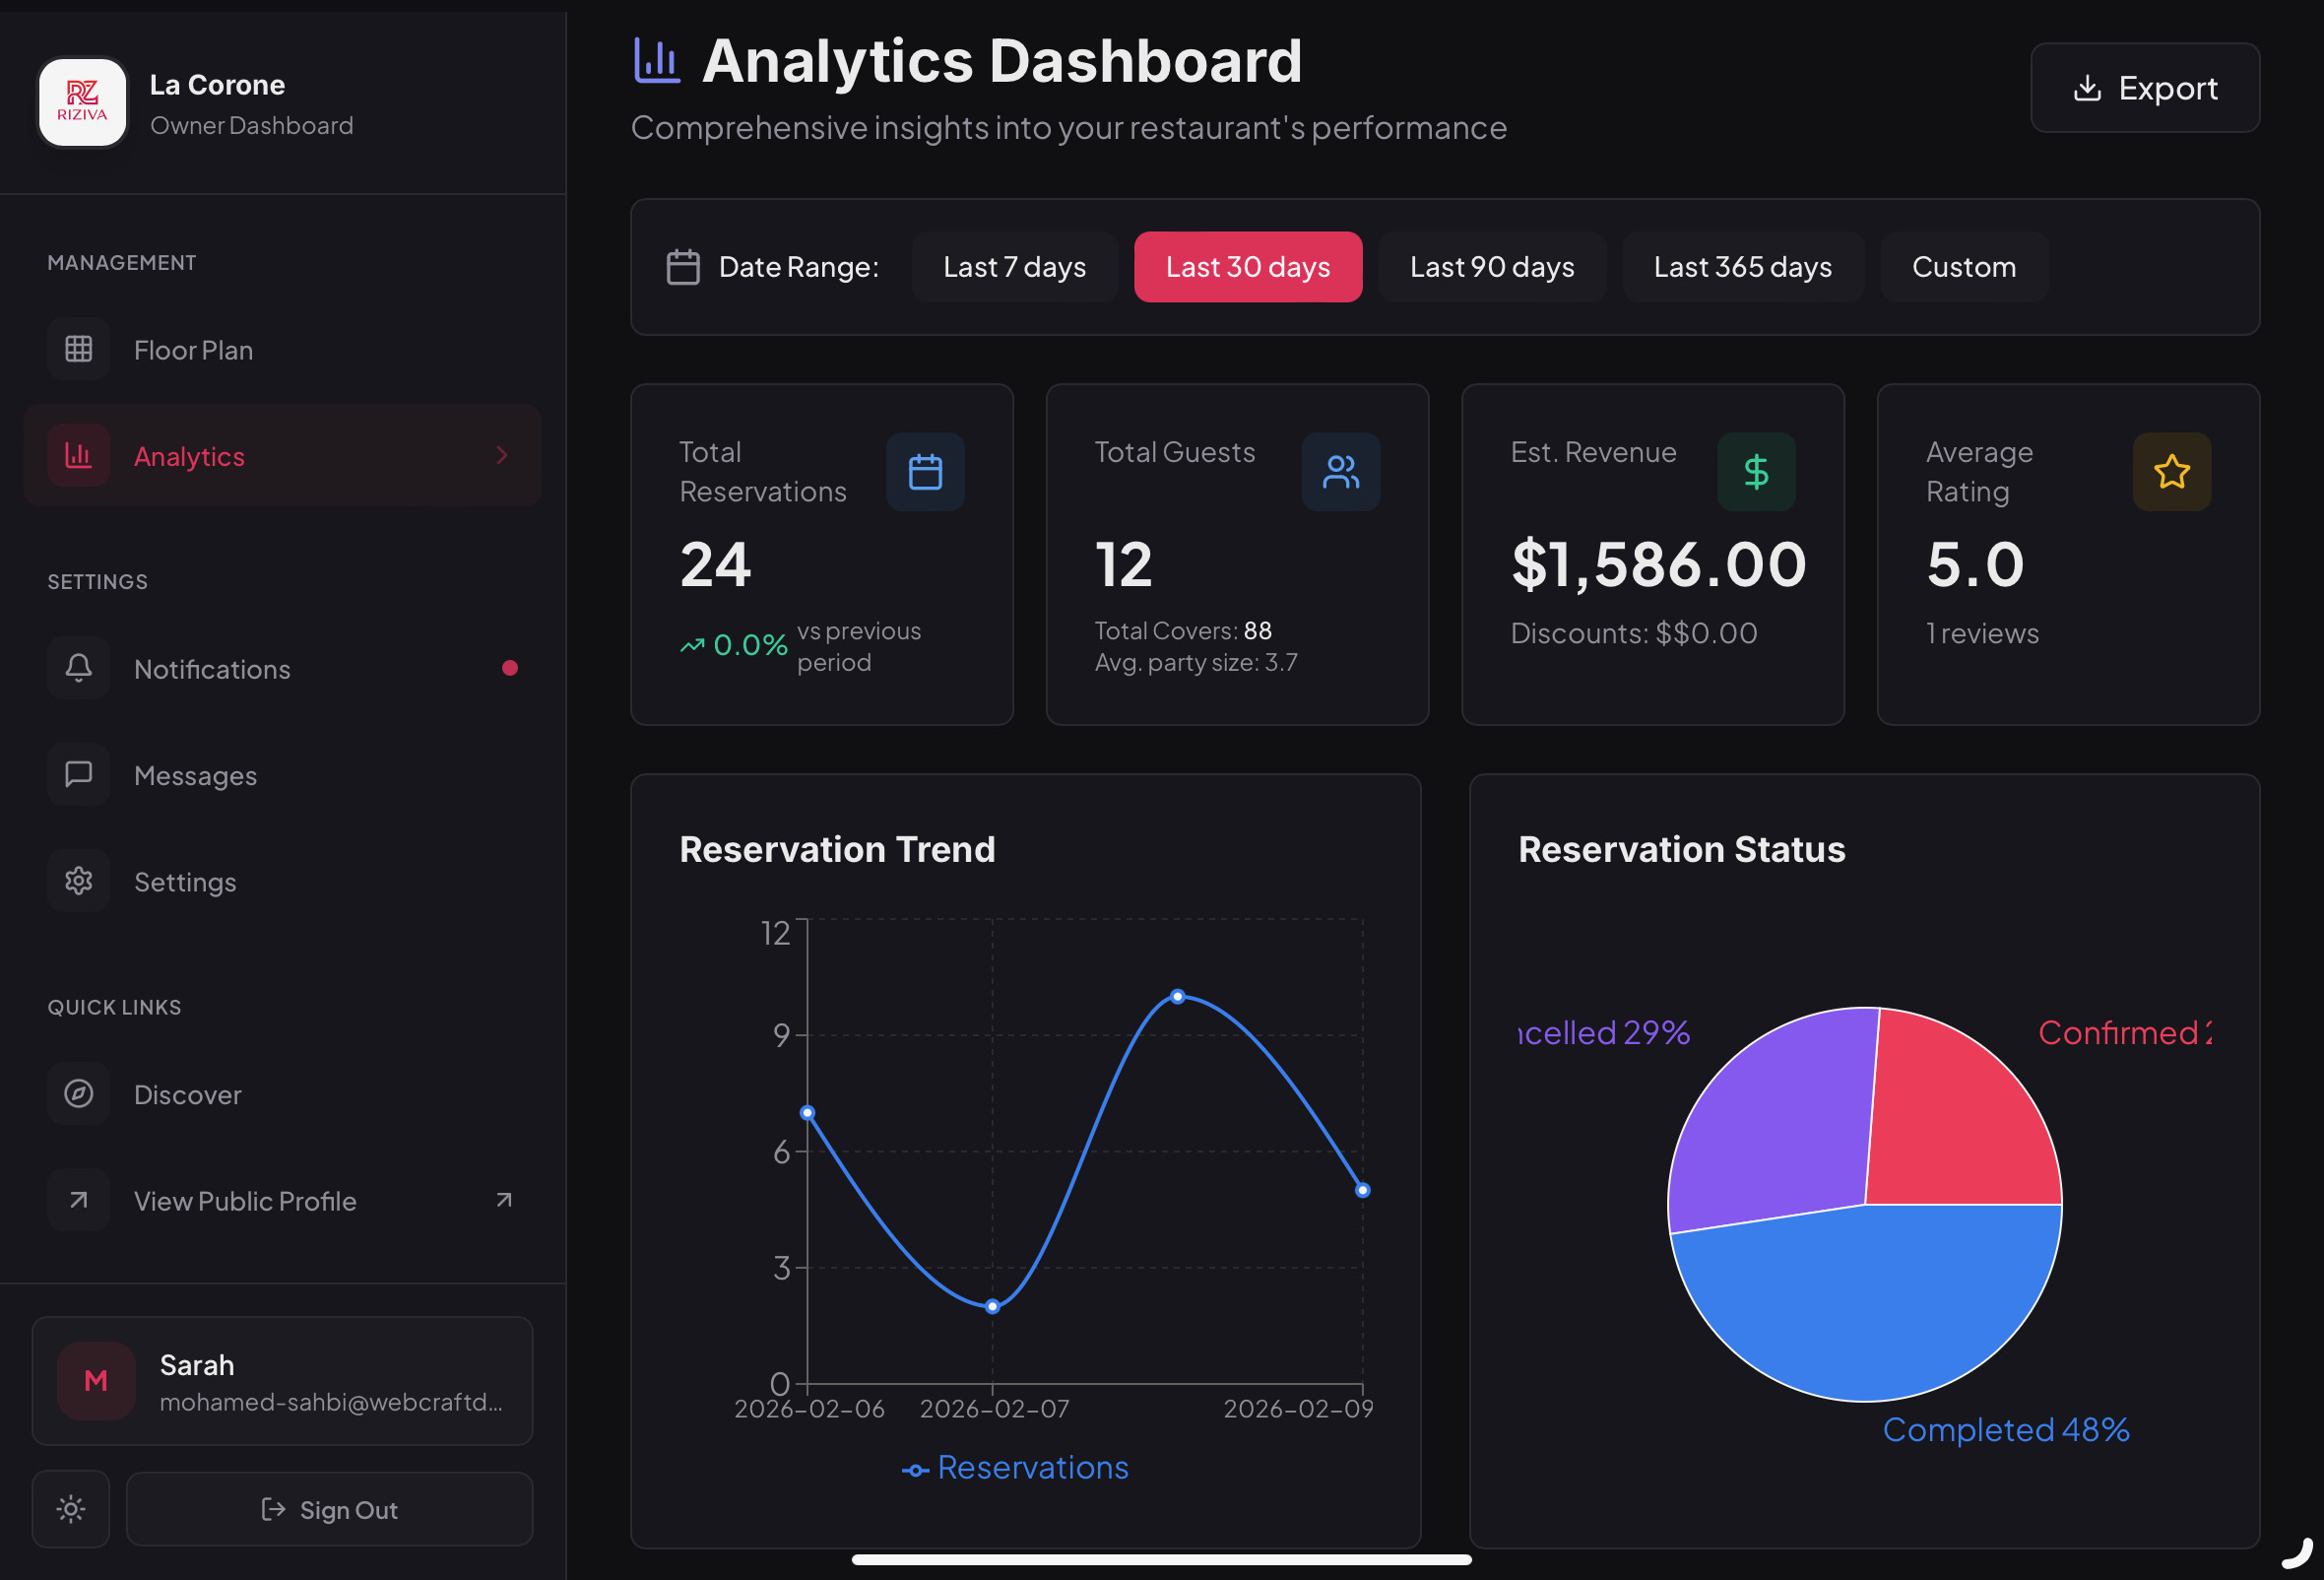Click the Total Reservations calendar icon

(x=925, y=472)
